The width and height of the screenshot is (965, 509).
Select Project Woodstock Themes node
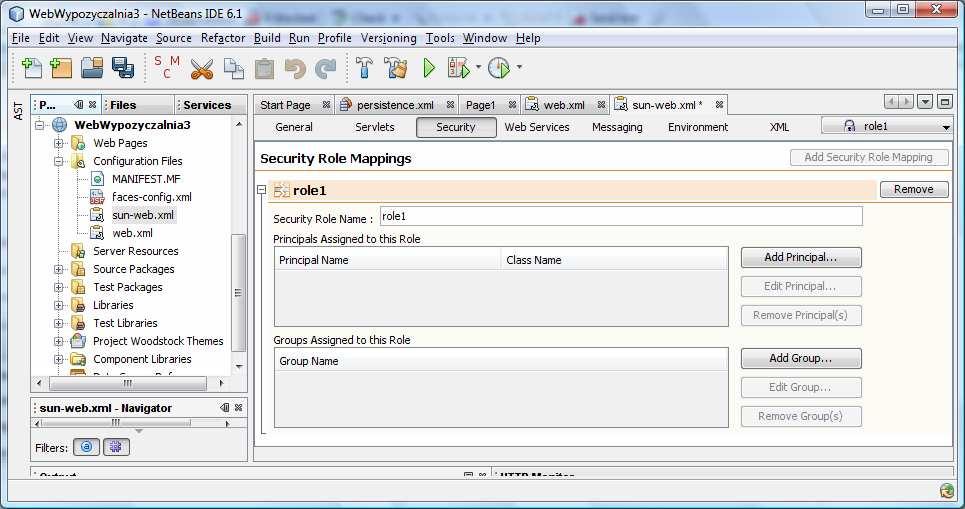(158, 341)
